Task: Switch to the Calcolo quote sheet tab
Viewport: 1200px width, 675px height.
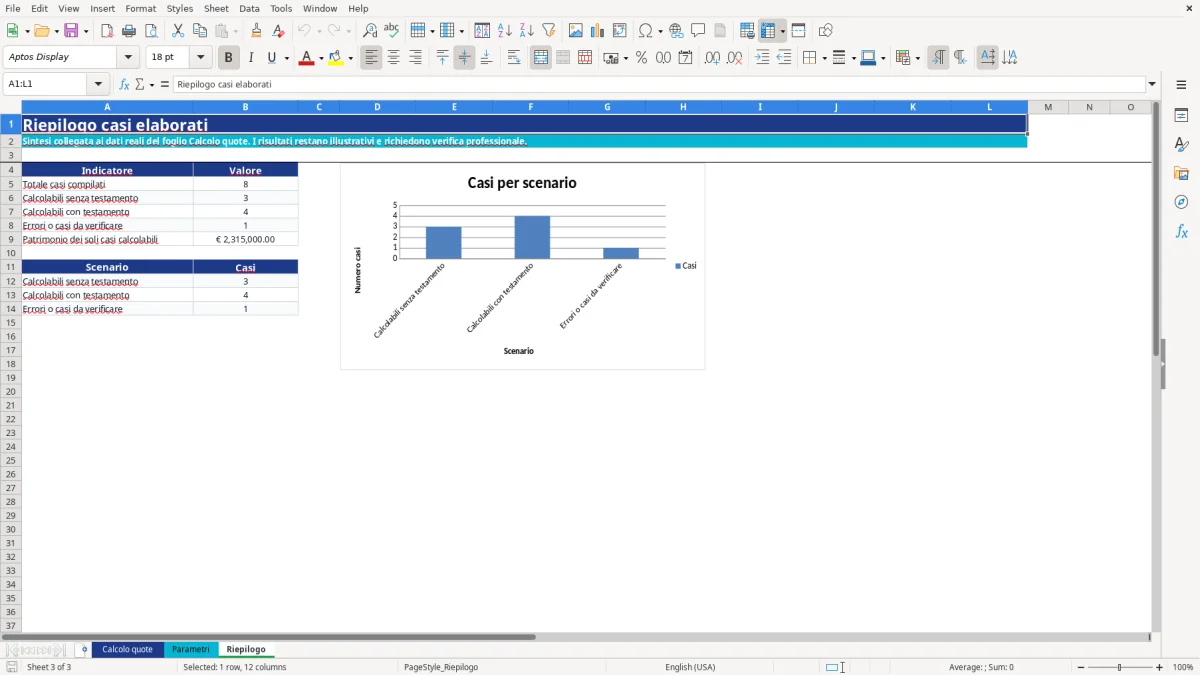Action: (127, 650)
